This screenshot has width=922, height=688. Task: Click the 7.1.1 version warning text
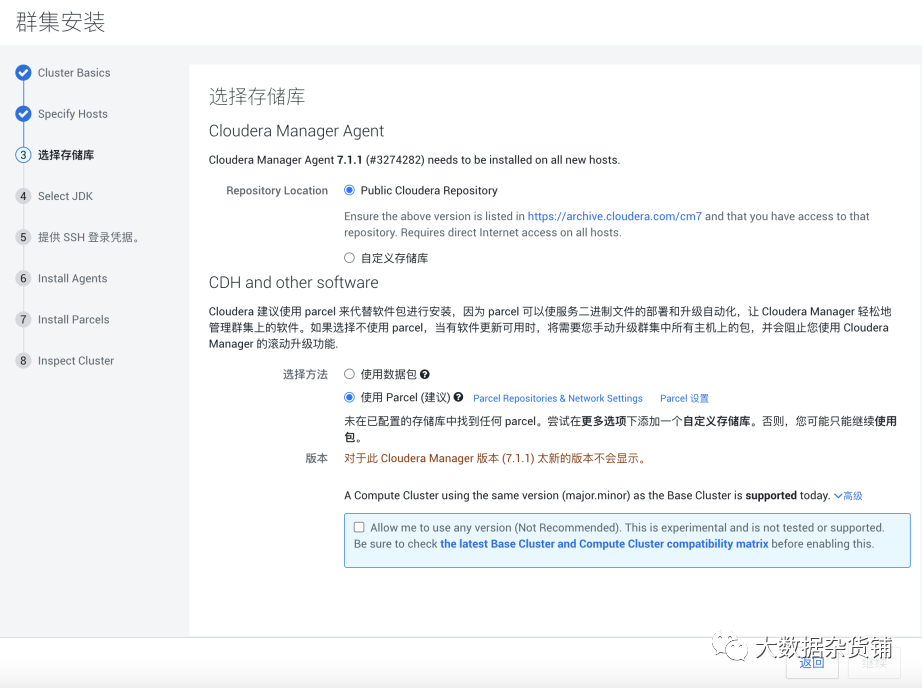[x=496, y=459]
